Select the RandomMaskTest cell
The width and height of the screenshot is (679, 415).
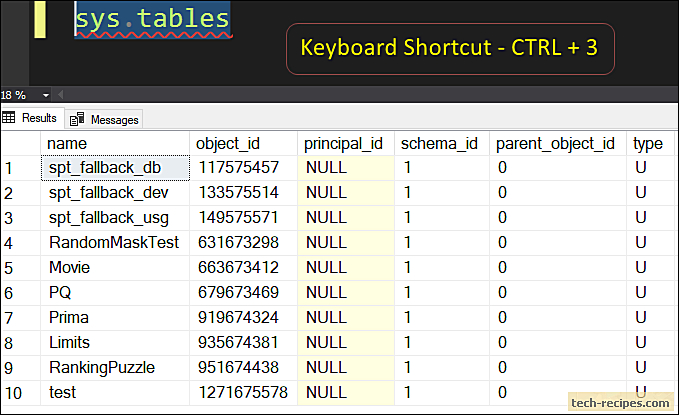[115, 243]
